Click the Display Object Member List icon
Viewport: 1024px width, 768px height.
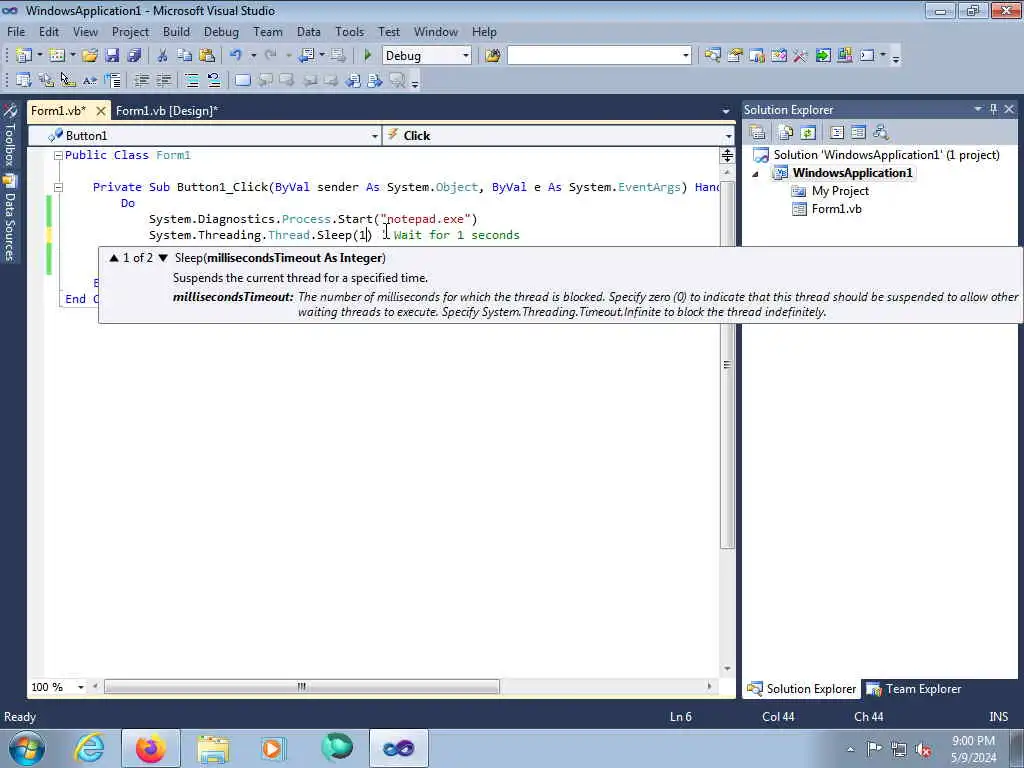24,80
